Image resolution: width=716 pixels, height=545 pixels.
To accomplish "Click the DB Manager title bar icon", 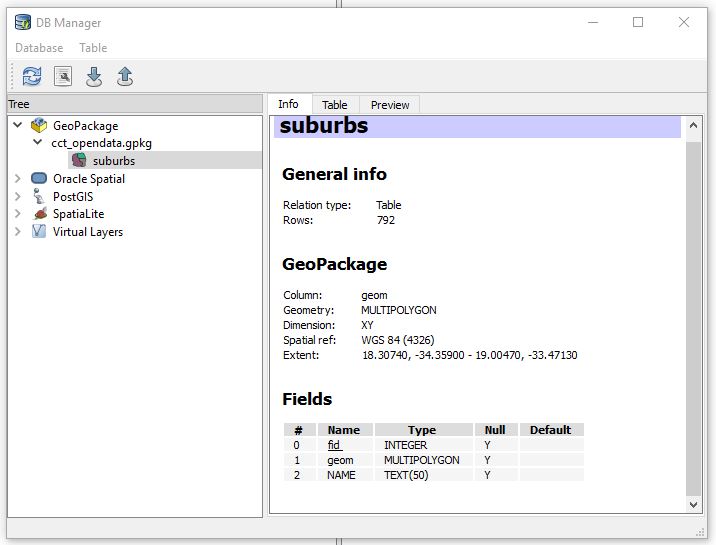I will point(23,22).
